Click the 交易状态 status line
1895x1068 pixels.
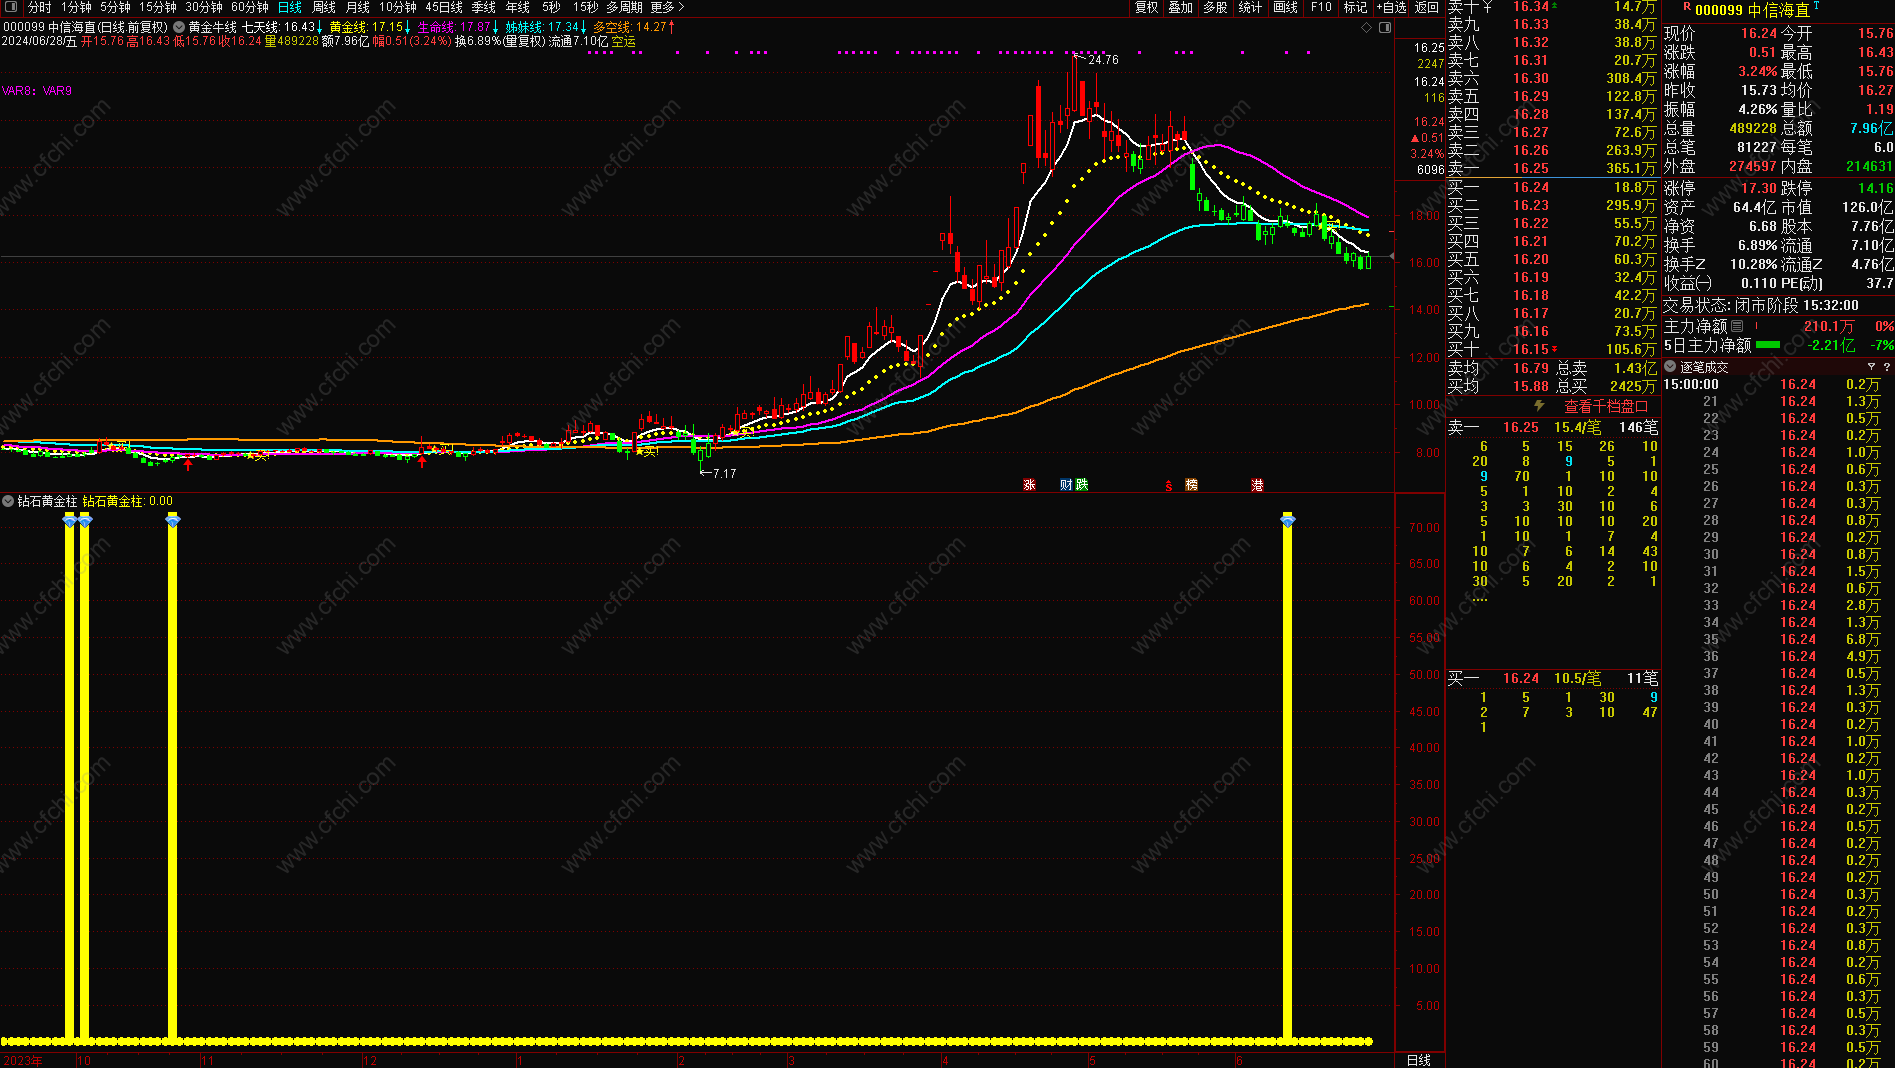[x=1762, y=305]
